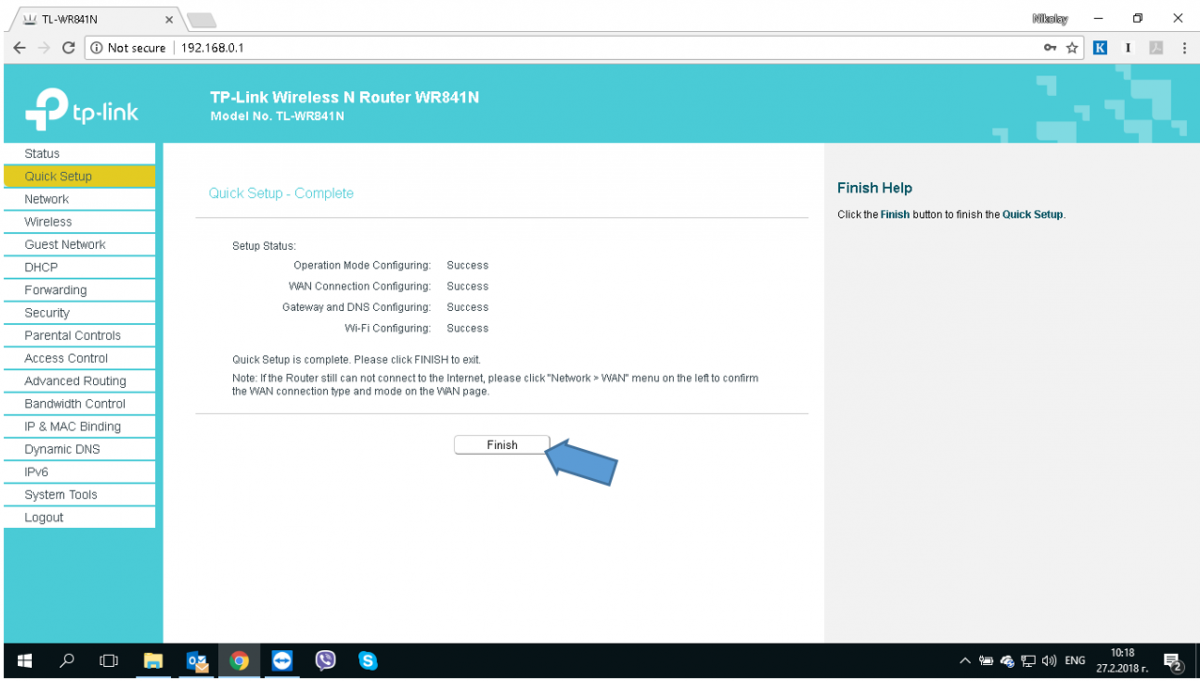The height and width of the screenshot is (681, 1200).
Task: Open the Action Center notifications
Action: click(1174, 661)
